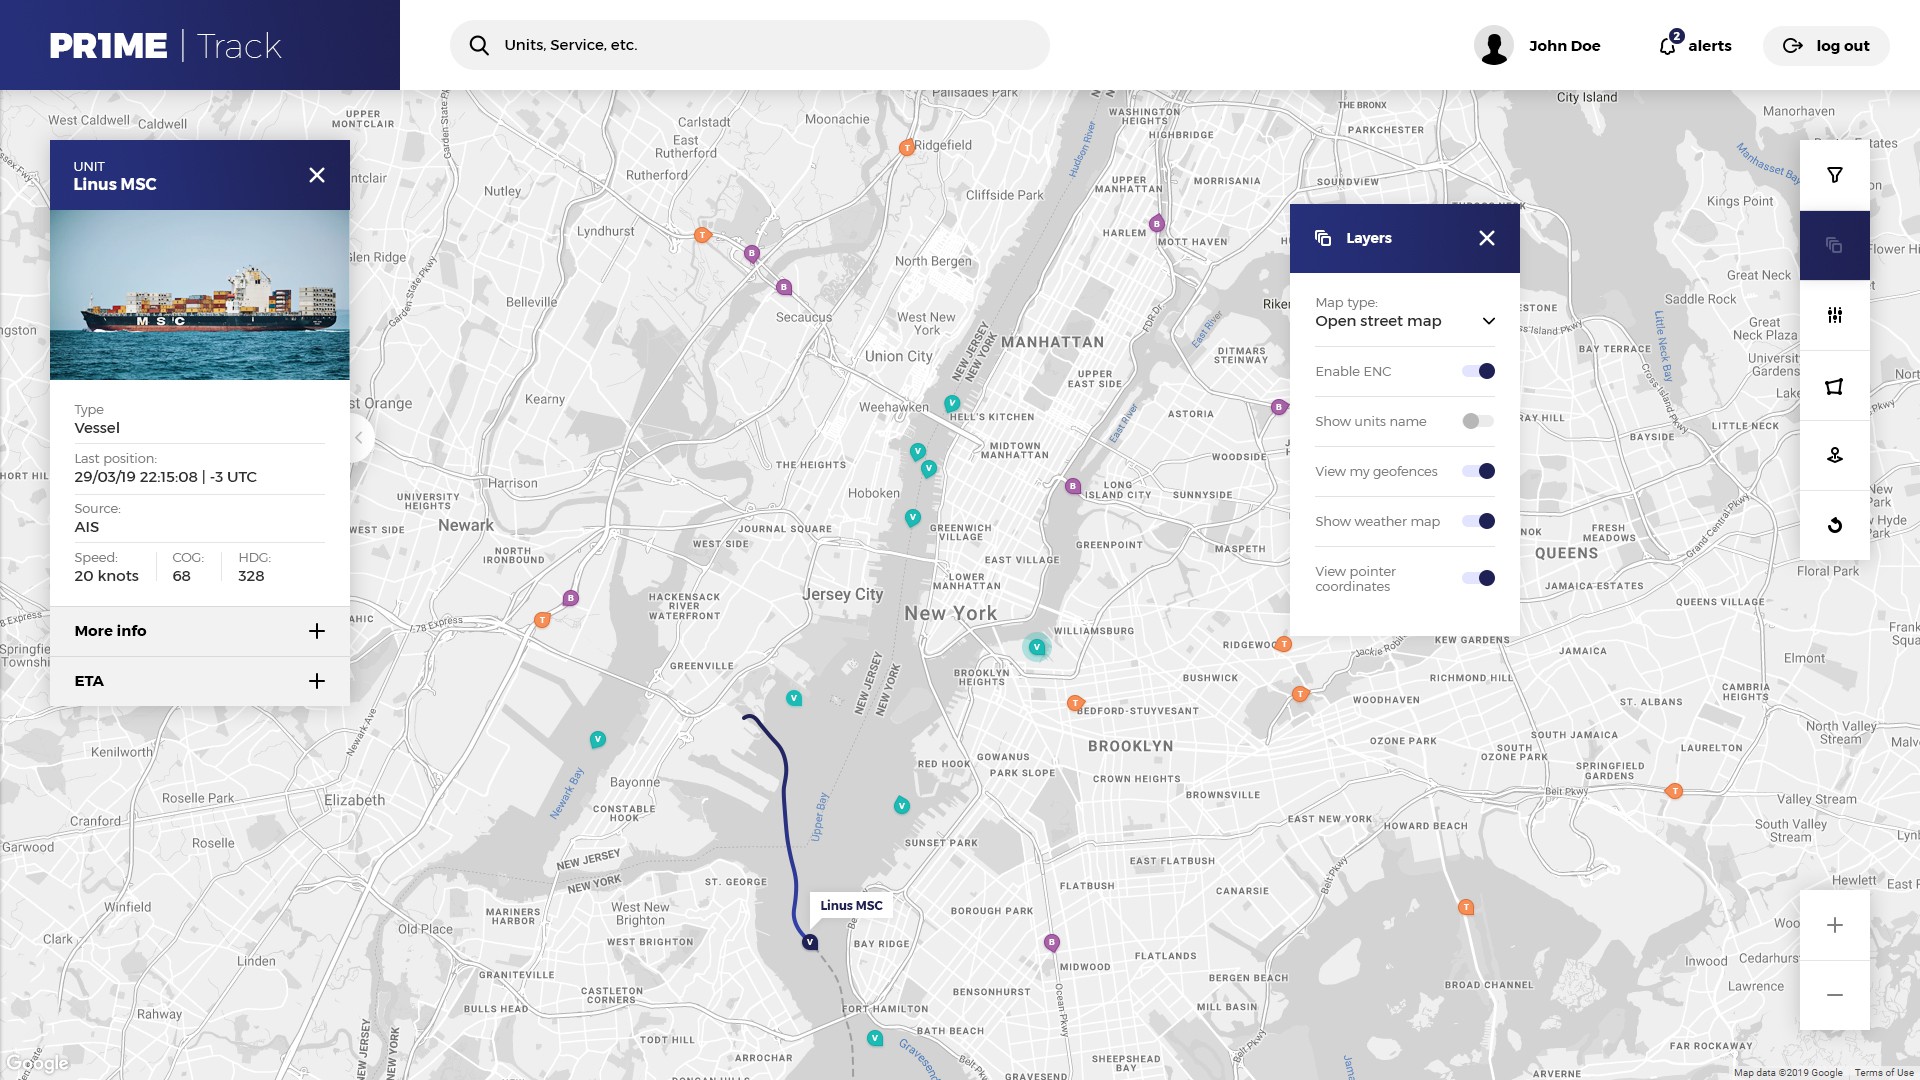Toggle Show weather map off
Image resolution: width=1920 pixels, height=1080 pixels.
(1478, 521)
